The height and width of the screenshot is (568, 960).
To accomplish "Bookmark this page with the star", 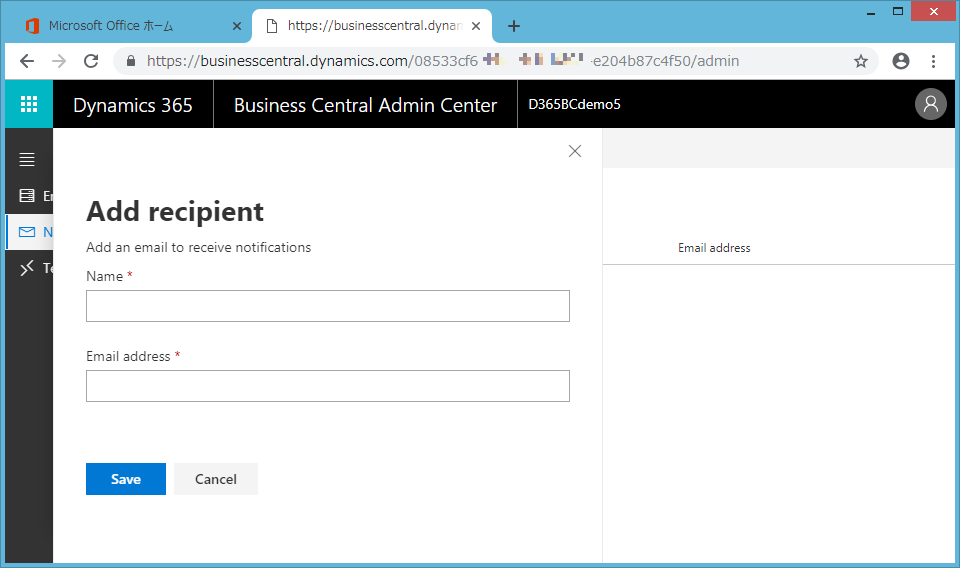I will coord(861,61).
